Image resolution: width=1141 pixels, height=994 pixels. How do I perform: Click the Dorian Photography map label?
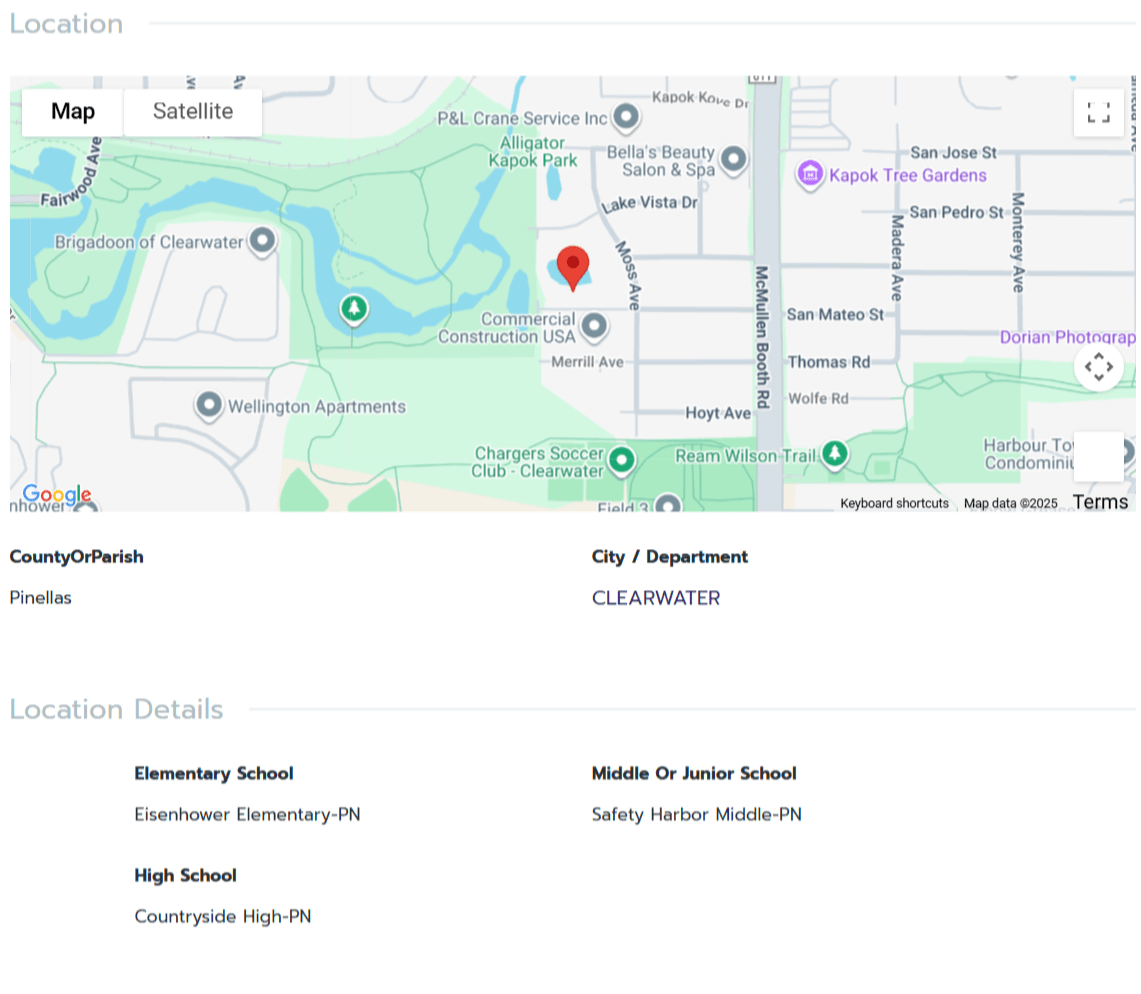point(1066,338)
